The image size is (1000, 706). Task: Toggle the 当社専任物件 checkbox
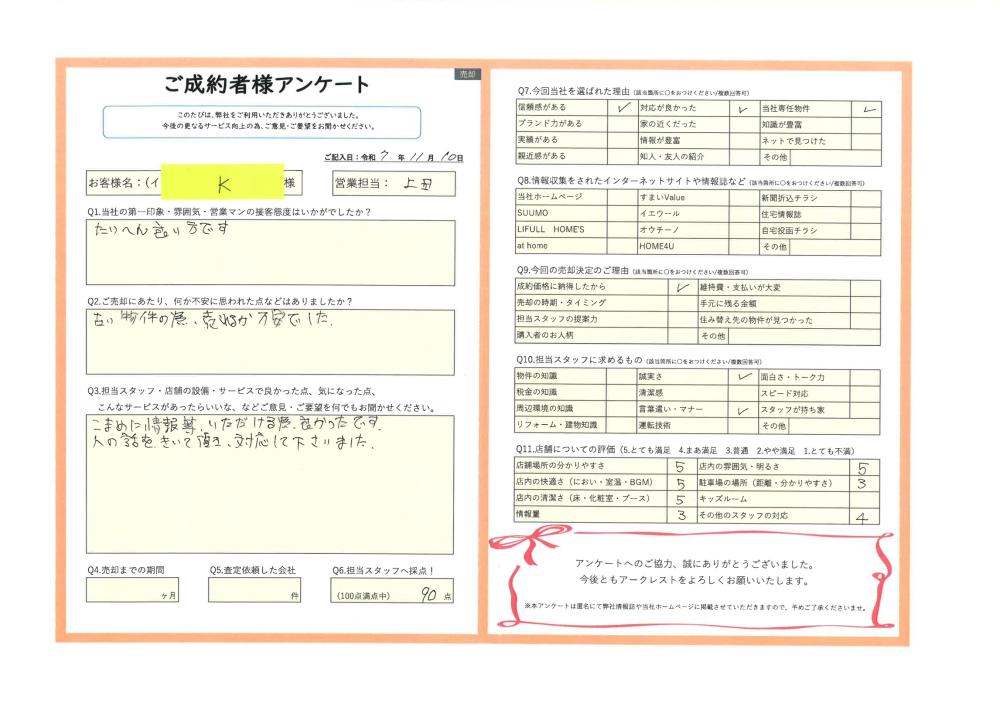867,108
